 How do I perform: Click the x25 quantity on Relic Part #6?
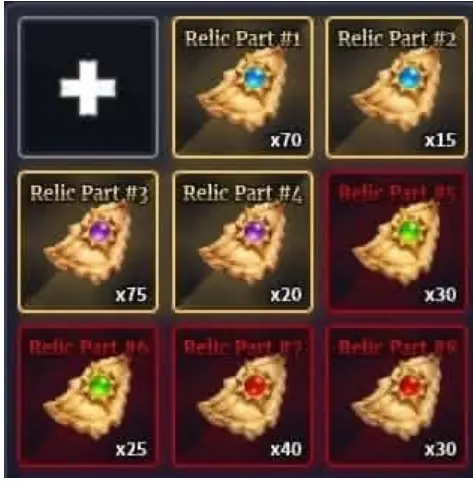point(131,449)
